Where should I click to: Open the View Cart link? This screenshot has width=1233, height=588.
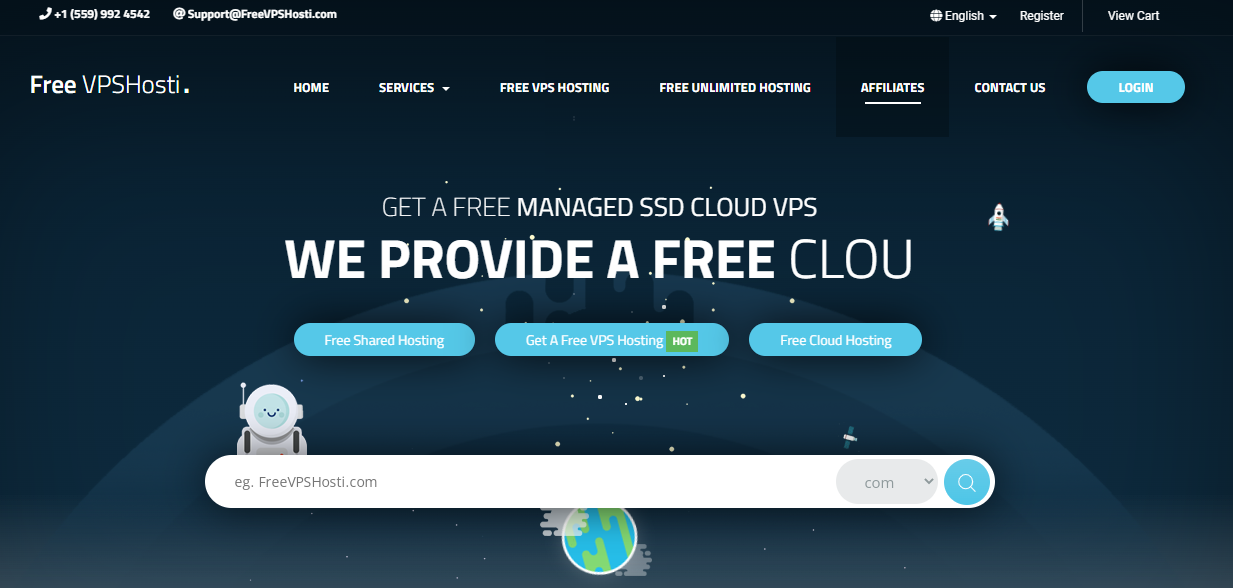point(1134,16)
